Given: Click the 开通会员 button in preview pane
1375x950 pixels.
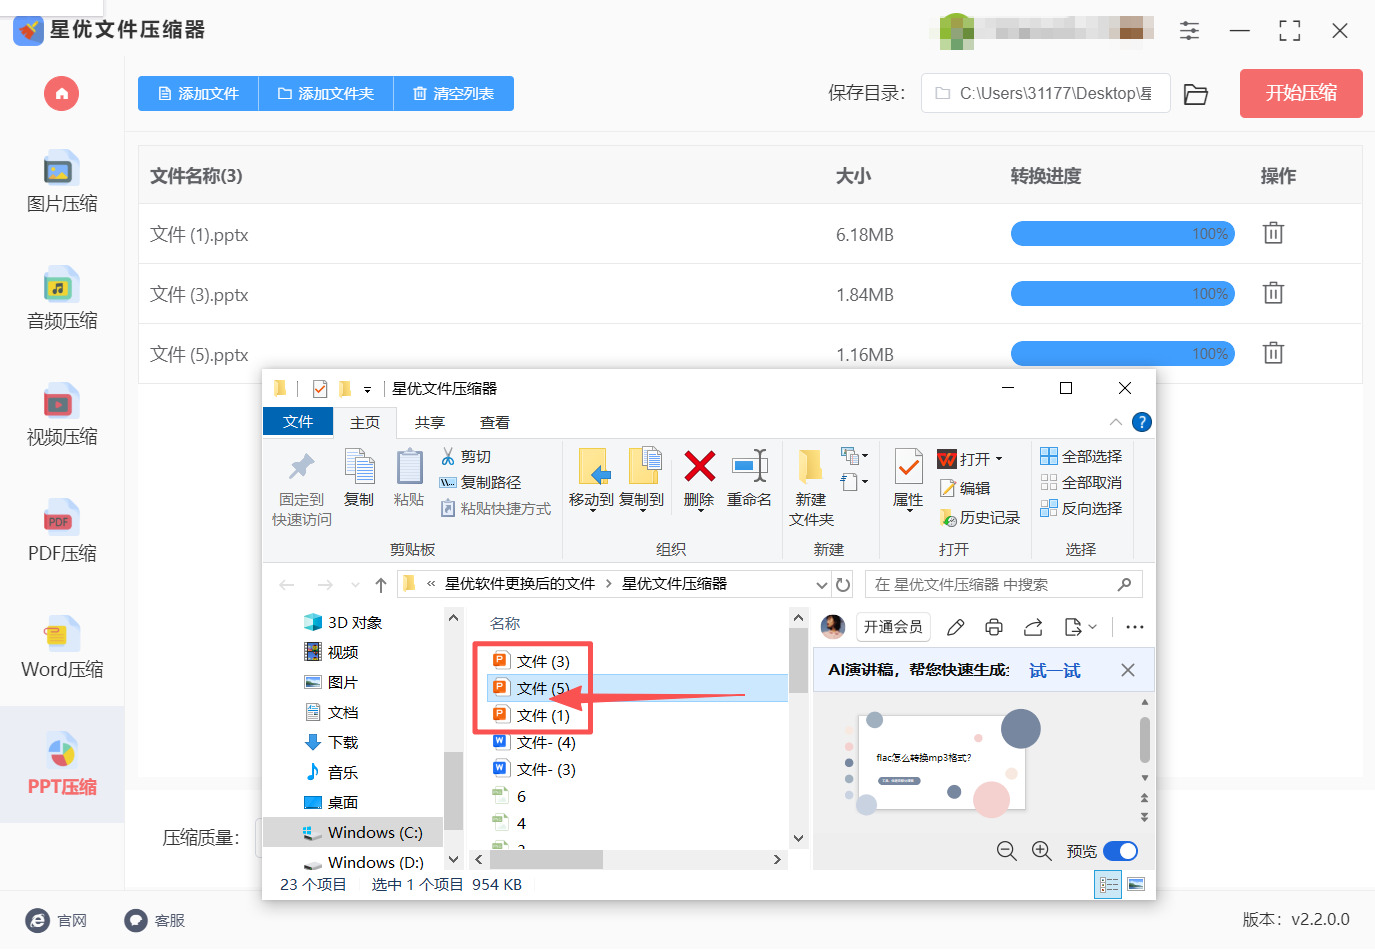Looking at the screenshot, I should tap(893, 627).
